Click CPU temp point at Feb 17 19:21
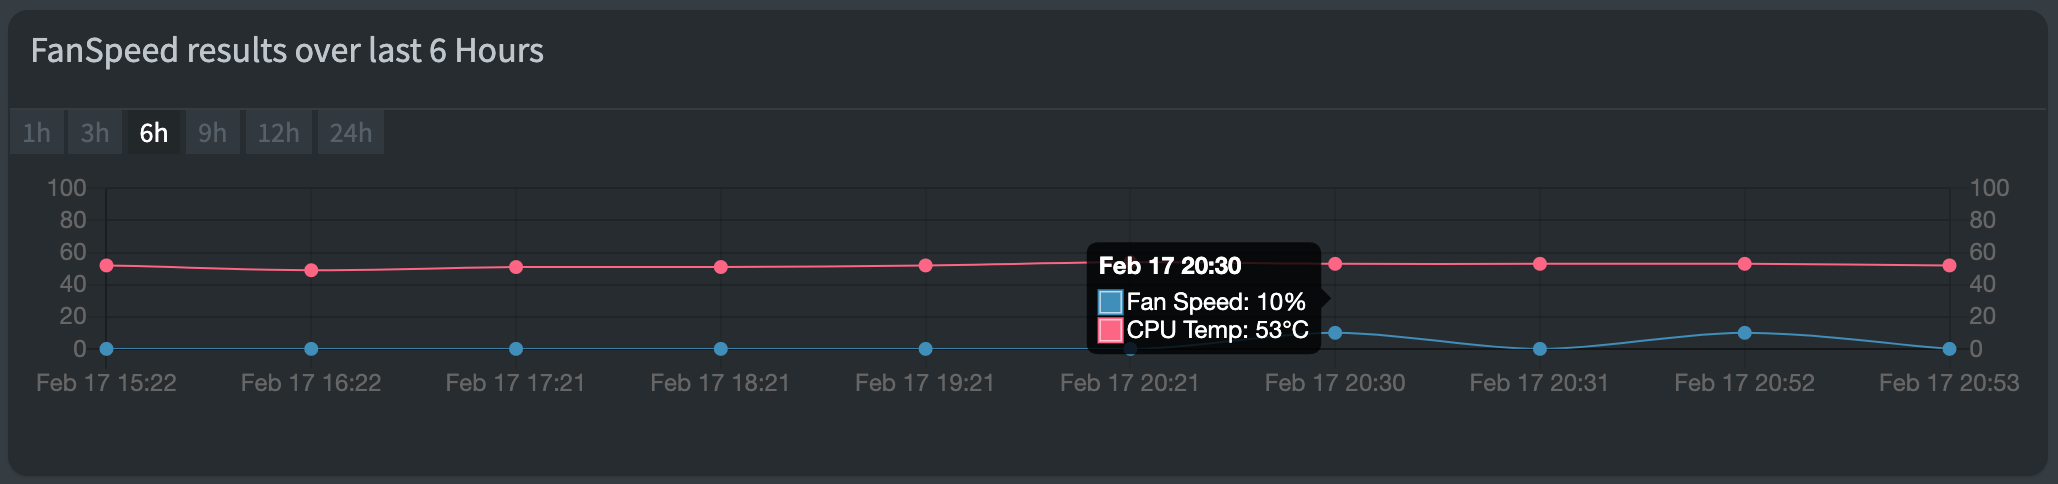 tap(925, 266)
